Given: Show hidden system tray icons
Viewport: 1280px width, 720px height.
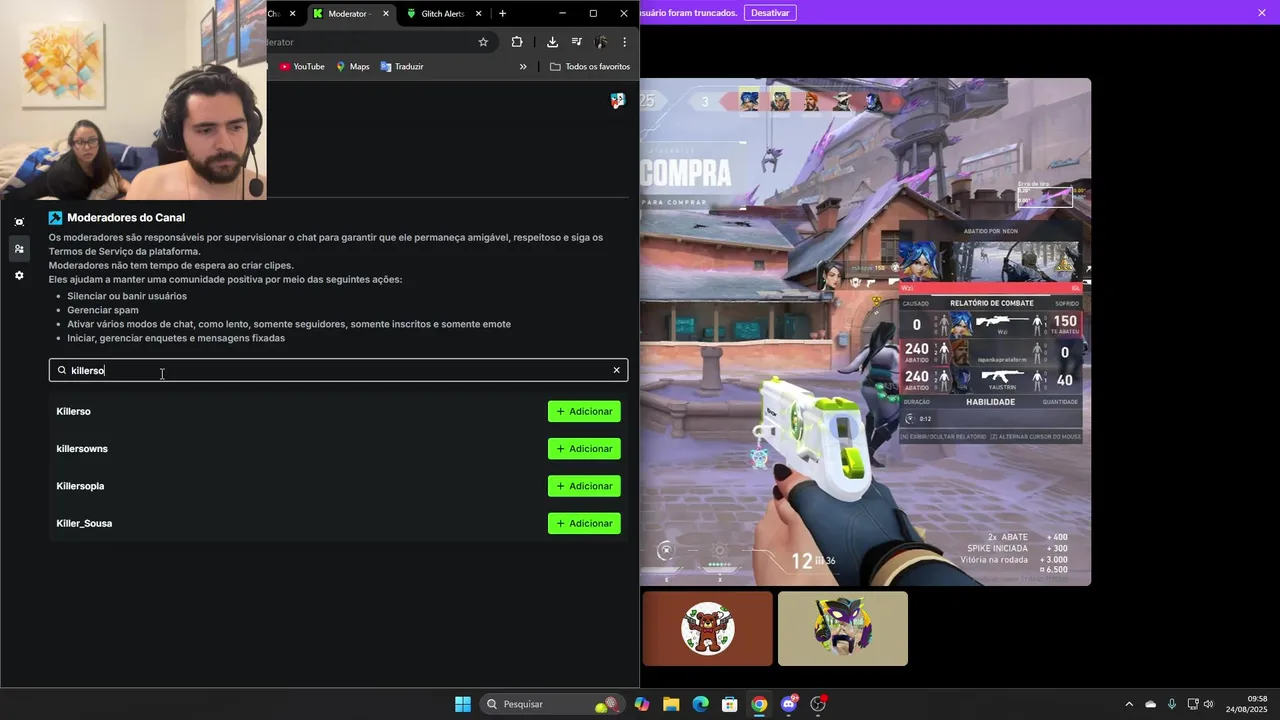Looking at the screenshot, I should click(x=1129, y=704).
